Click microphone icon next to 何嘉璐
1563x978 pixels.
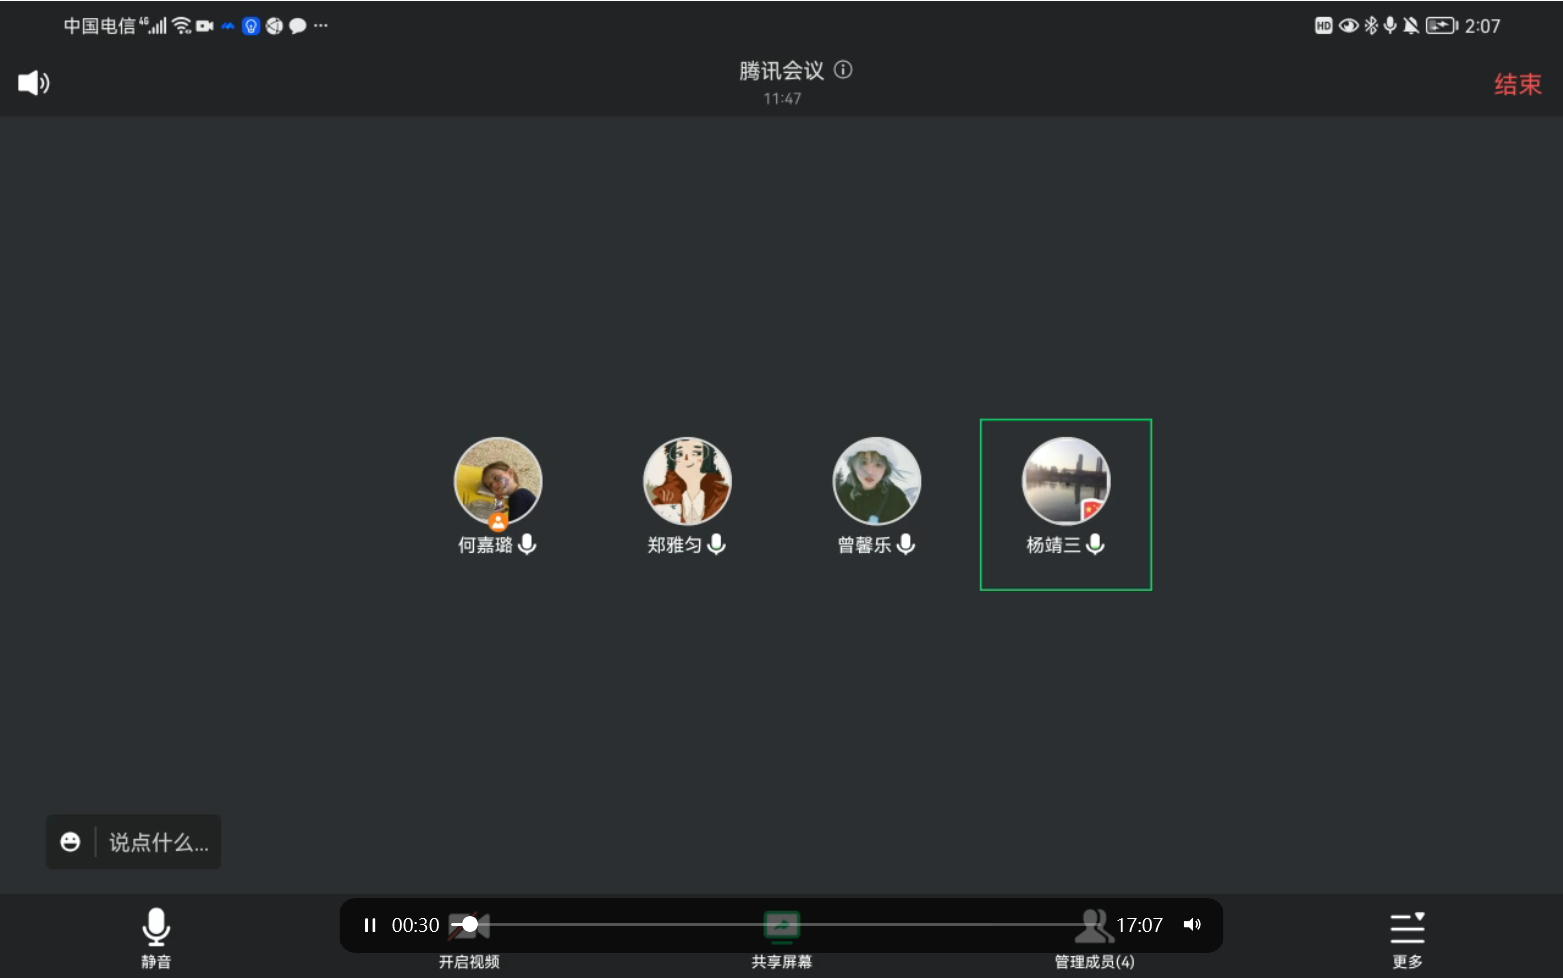tap(527, 544)
